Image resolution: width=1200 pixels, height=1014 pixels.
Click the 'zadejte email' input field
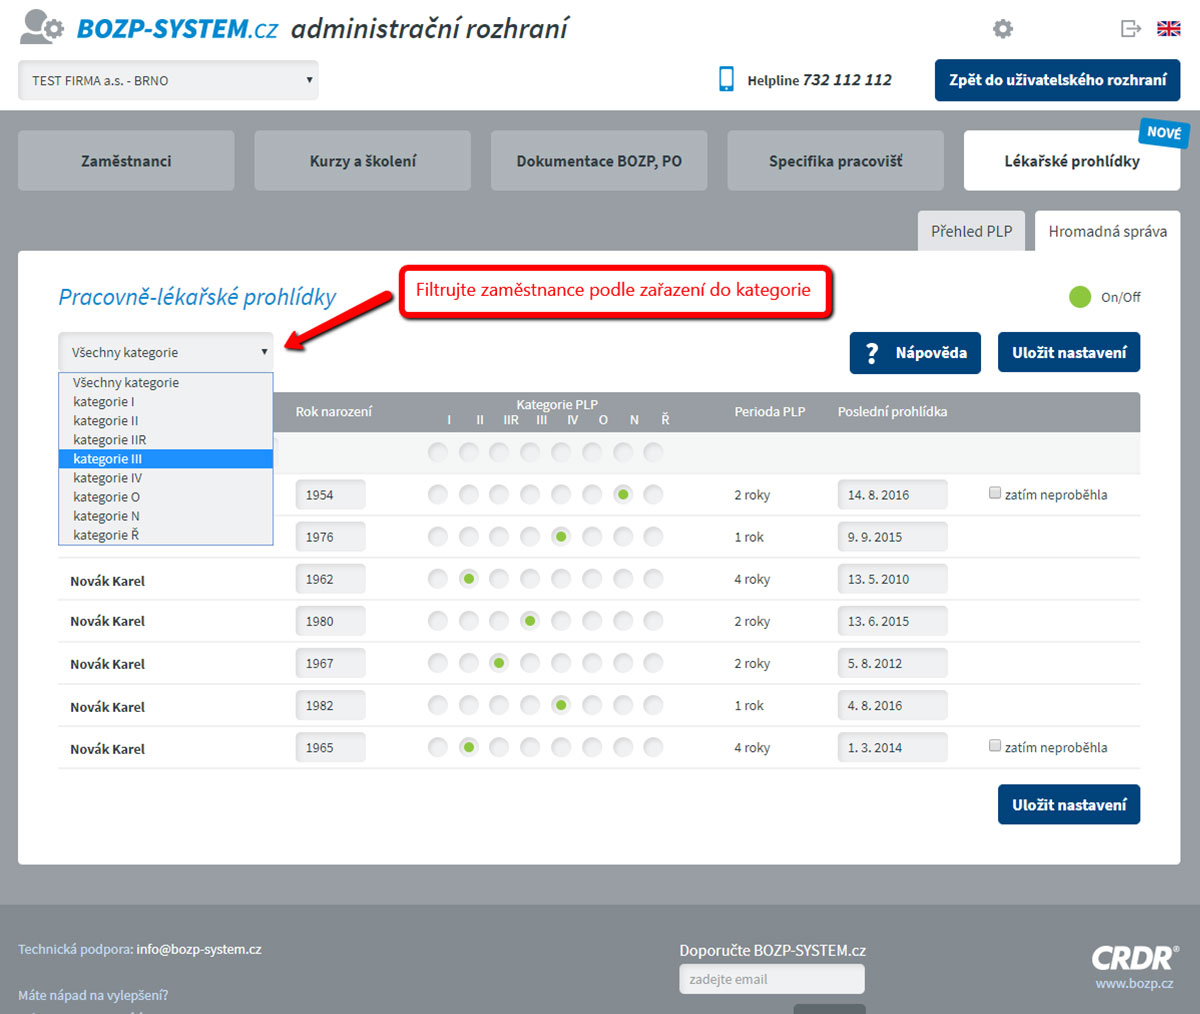(x=772, y=979)
